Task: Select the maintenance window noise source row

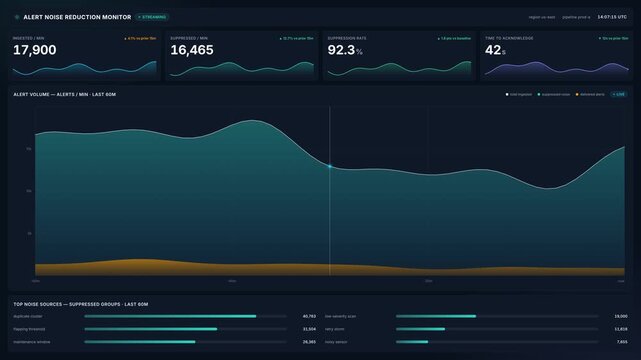Action: click(x=164, y=342)
